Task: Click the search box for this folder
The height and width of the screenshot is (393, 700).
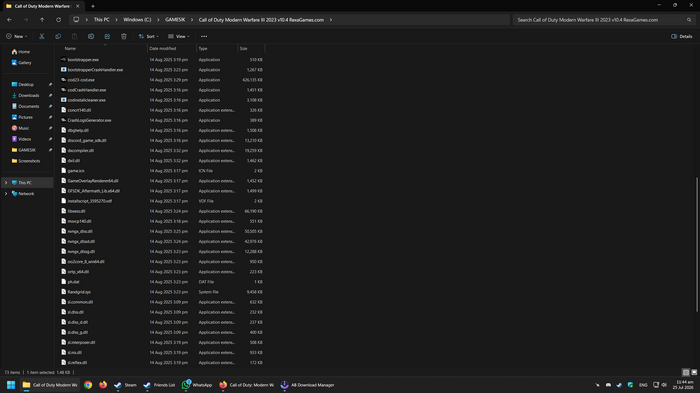Action: tap(604, 20)
